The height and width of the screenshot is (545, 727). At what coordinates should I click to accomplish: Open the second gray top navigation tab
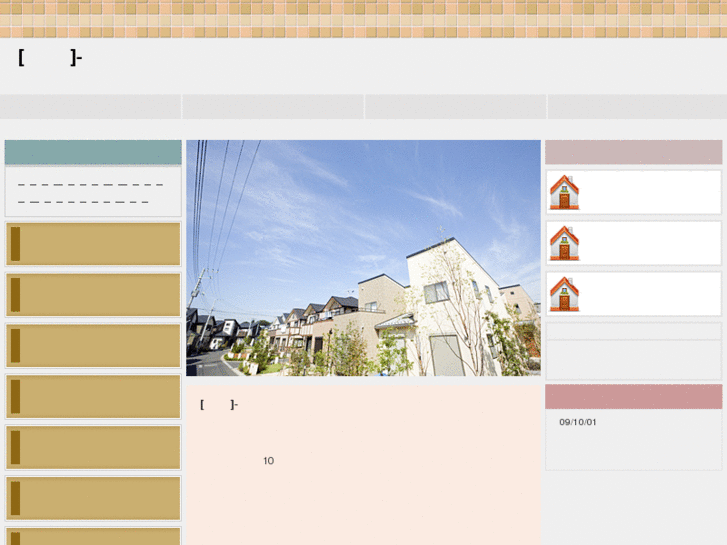pyautogui.click(x=273, y=107)
